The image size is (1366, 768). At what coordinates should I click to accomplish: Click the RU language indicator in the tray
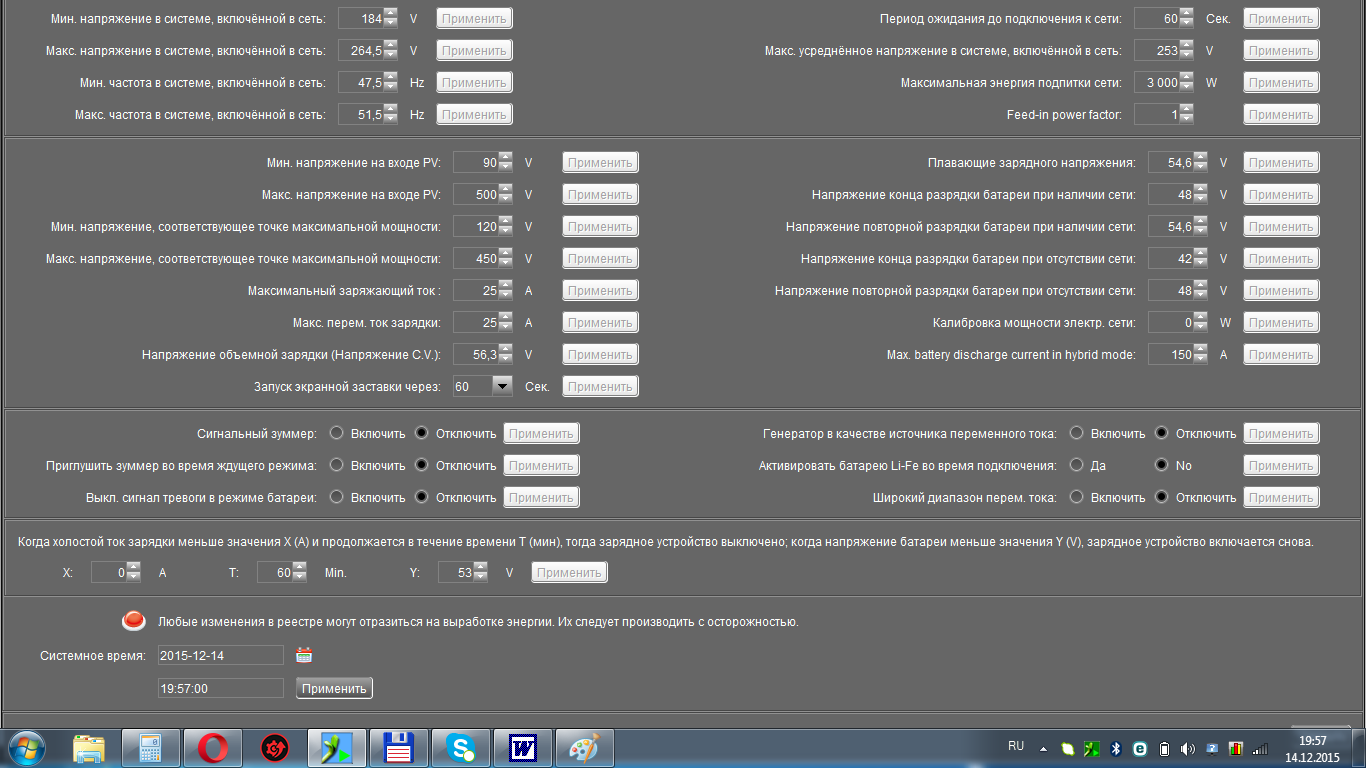(1016, 746)
